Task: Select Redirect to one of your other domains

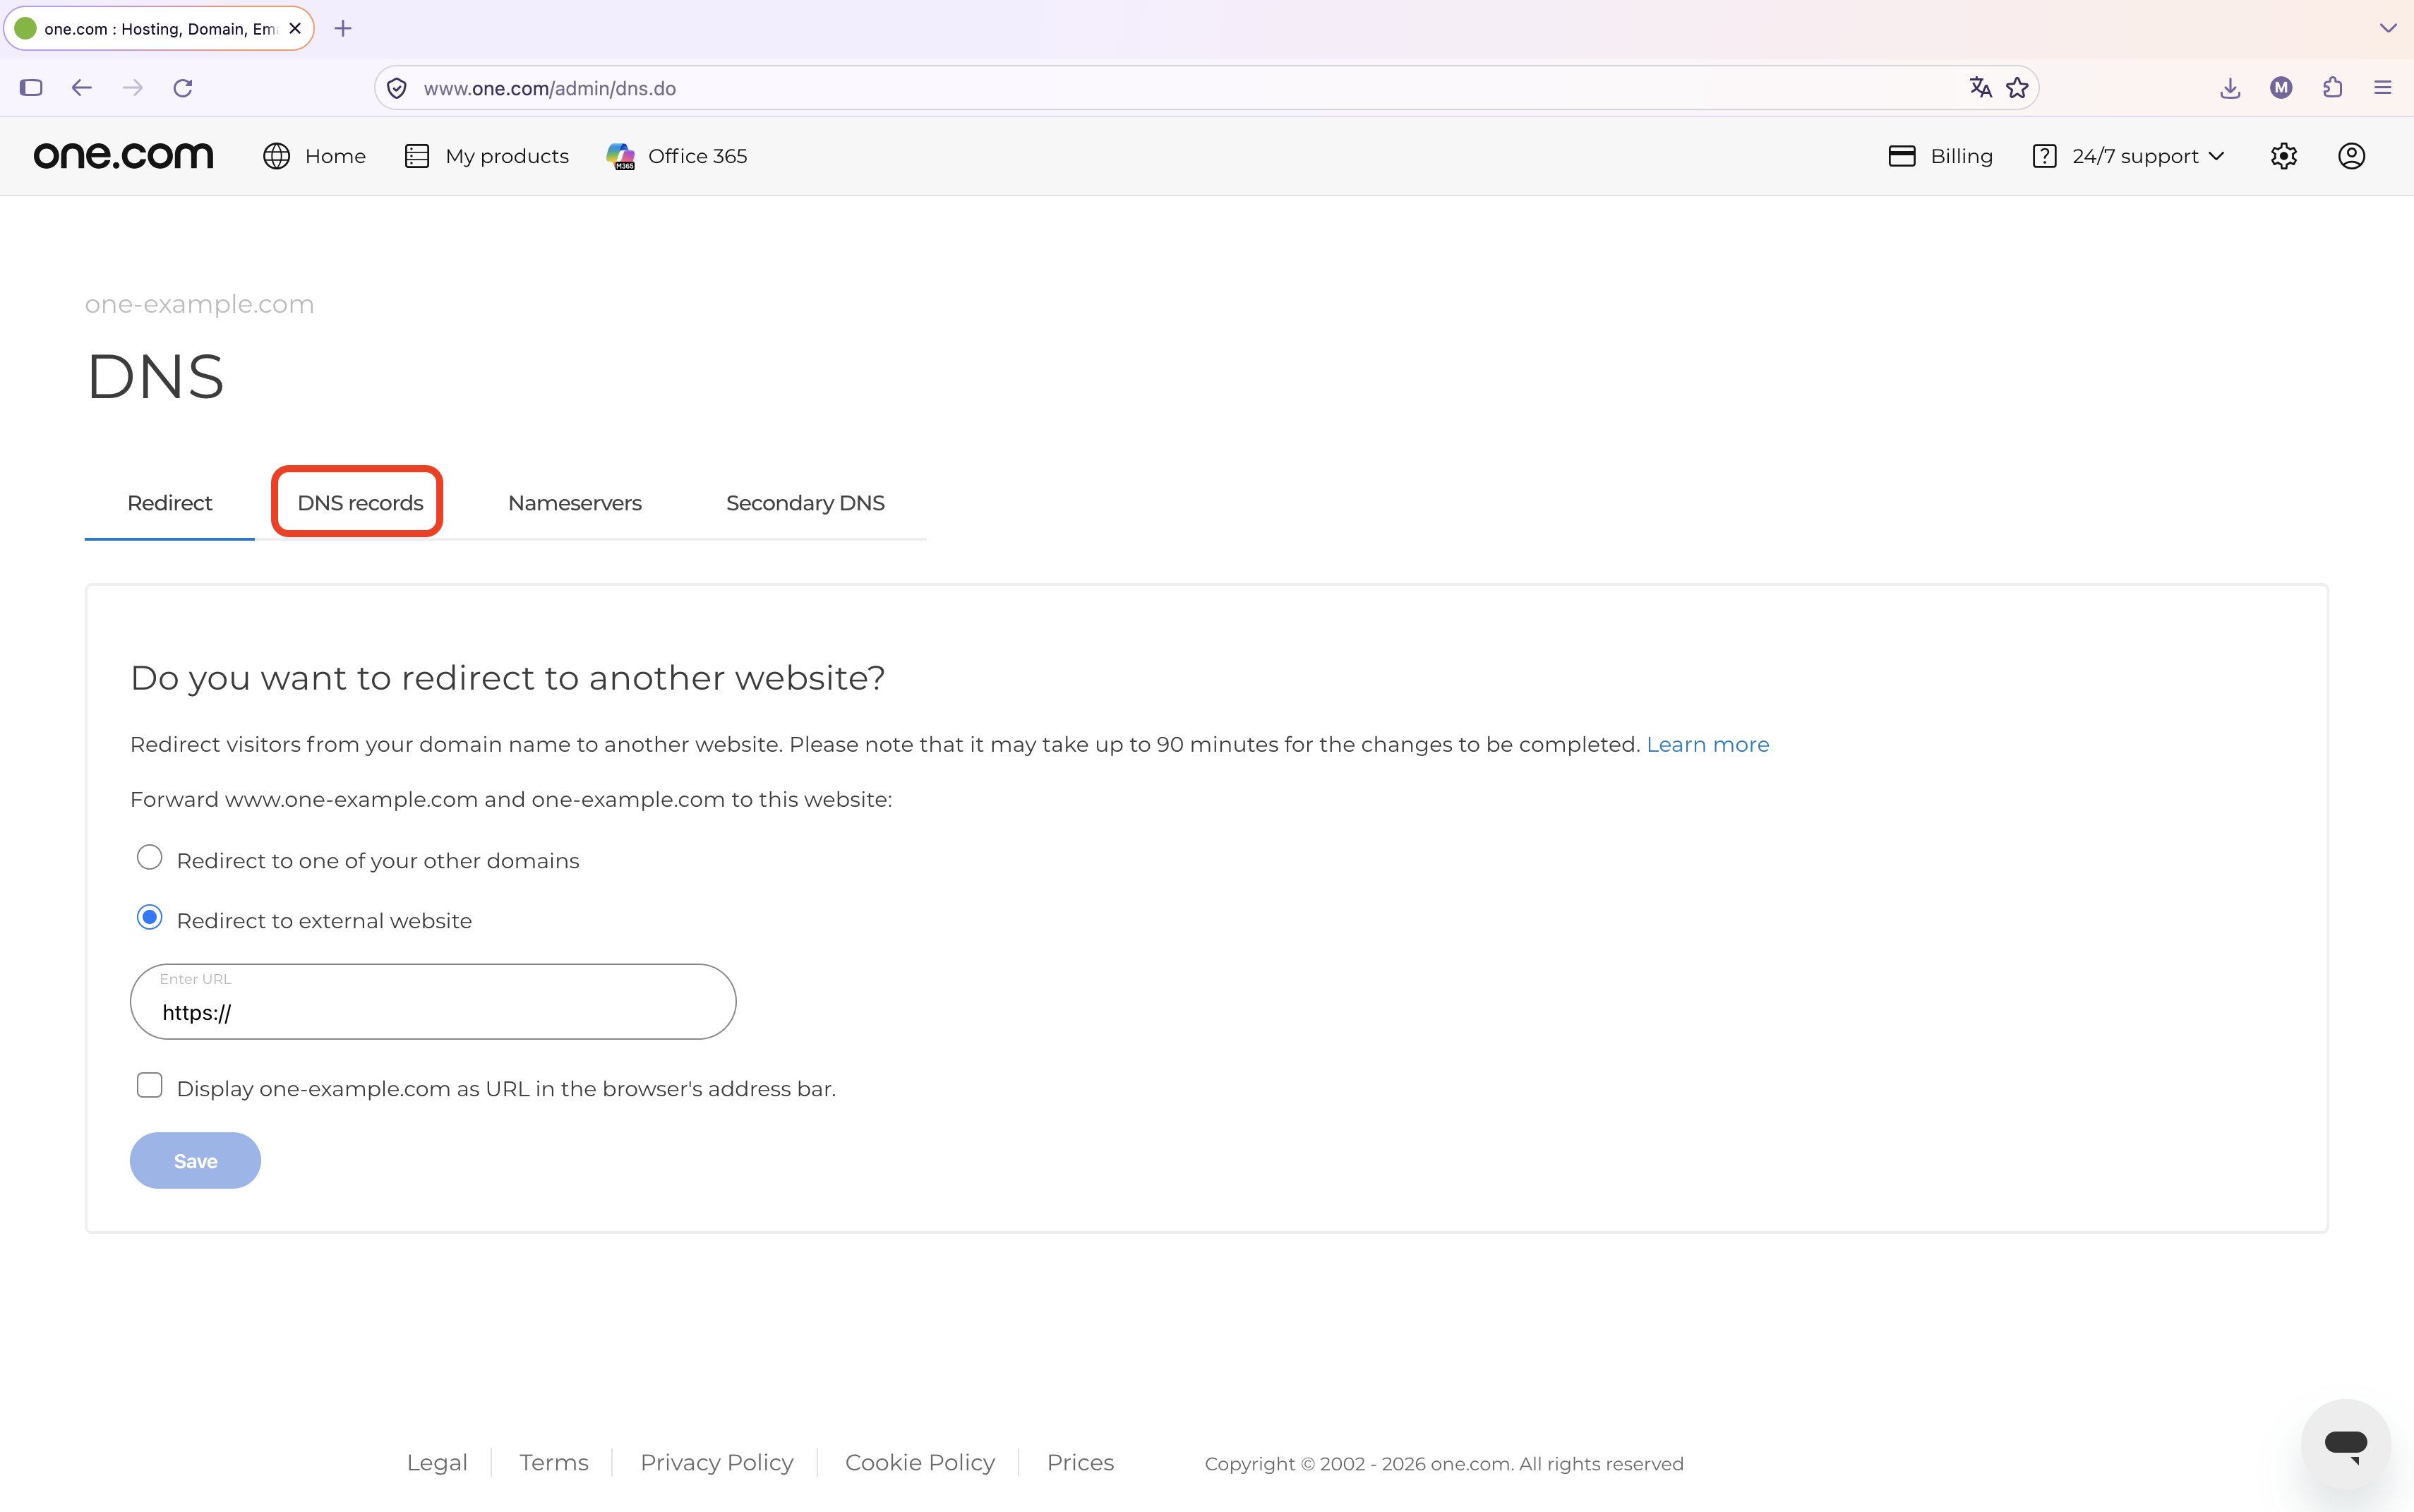Action: pos(149,858)
